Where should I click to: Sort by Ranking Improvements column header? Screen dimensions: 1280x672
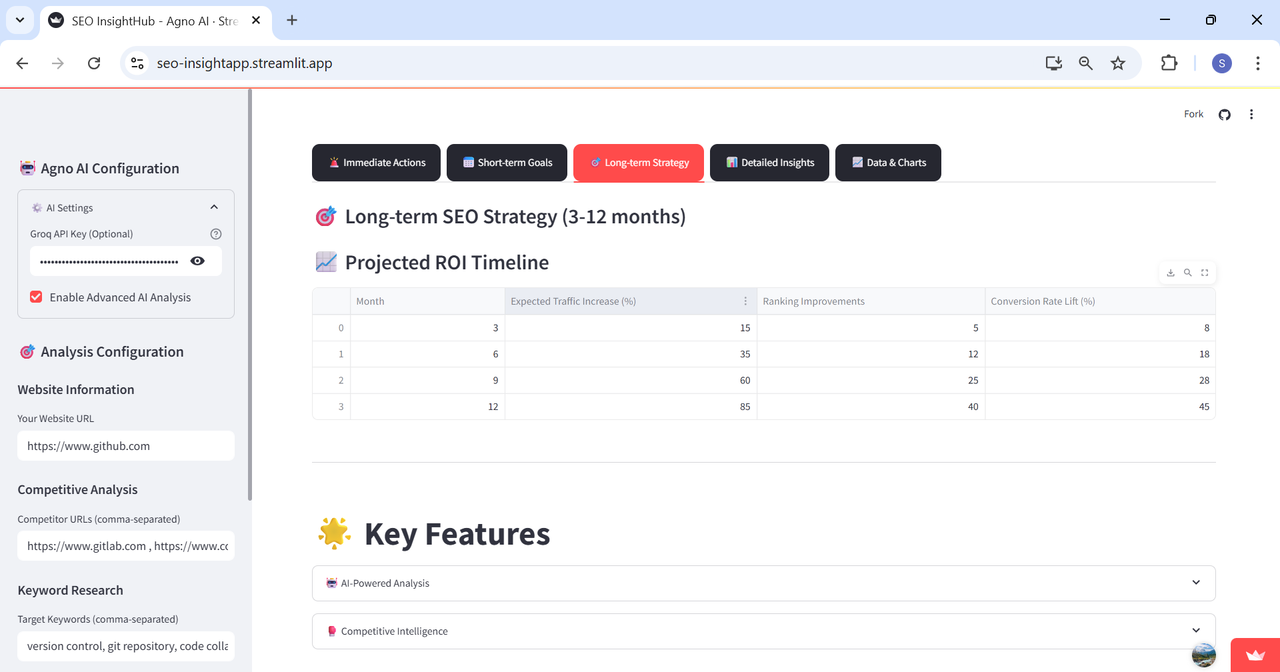[x=870, y=301]
